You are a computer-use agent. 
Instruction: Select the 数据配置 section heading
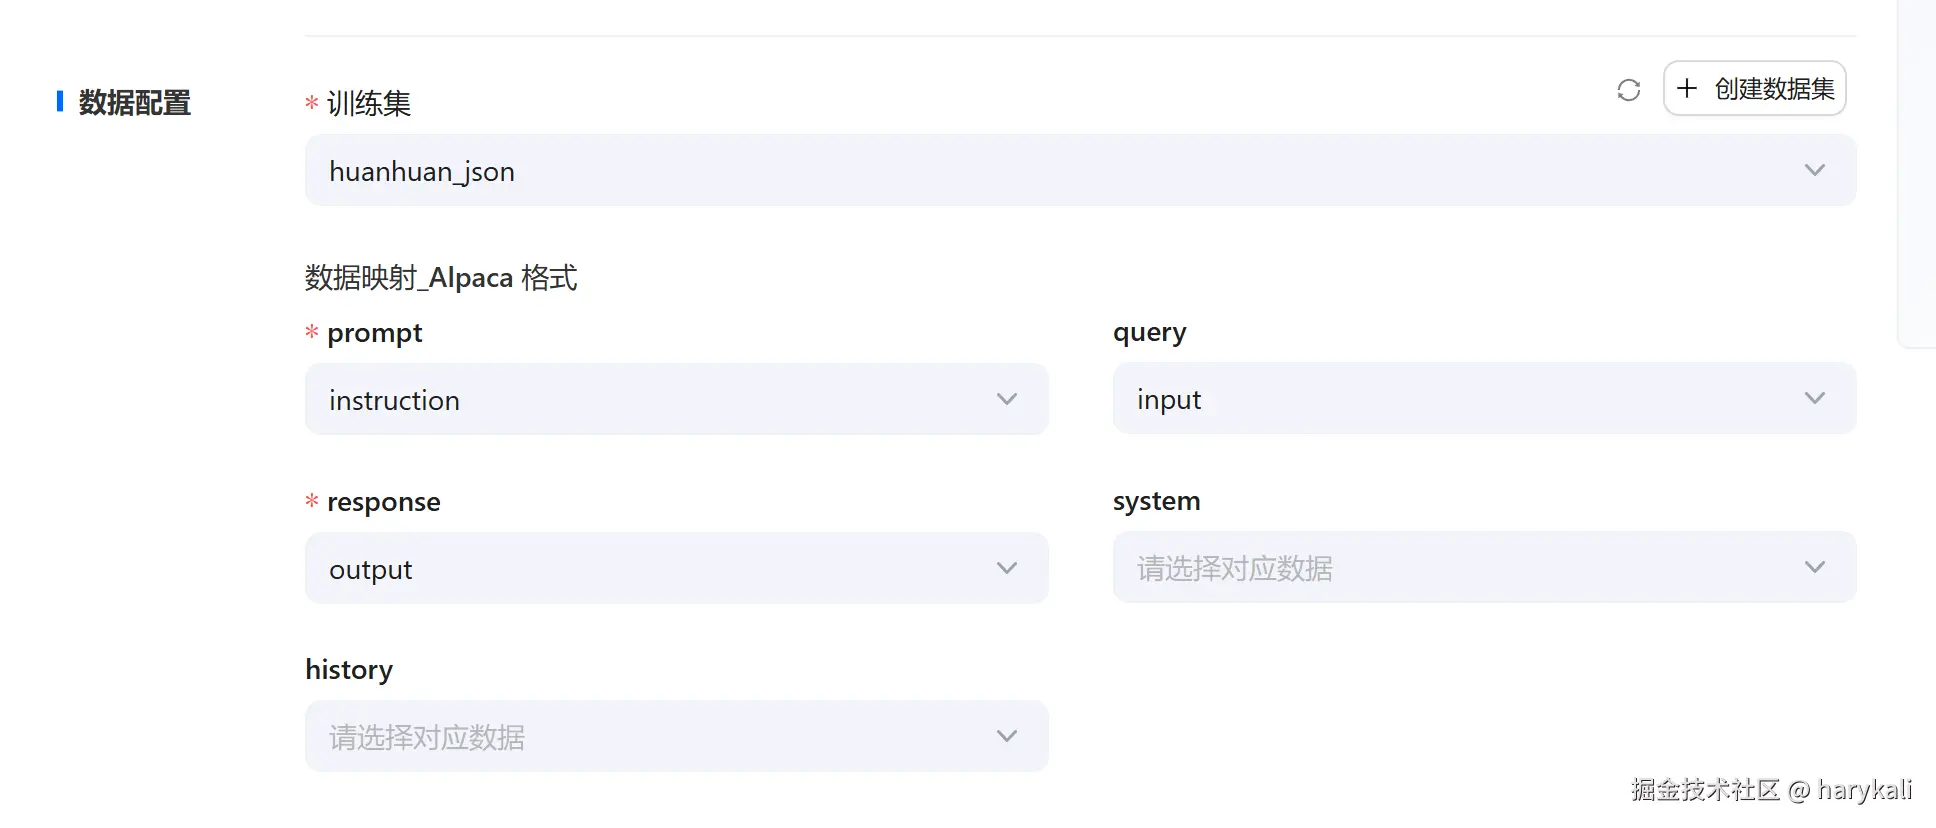[134, 102]
